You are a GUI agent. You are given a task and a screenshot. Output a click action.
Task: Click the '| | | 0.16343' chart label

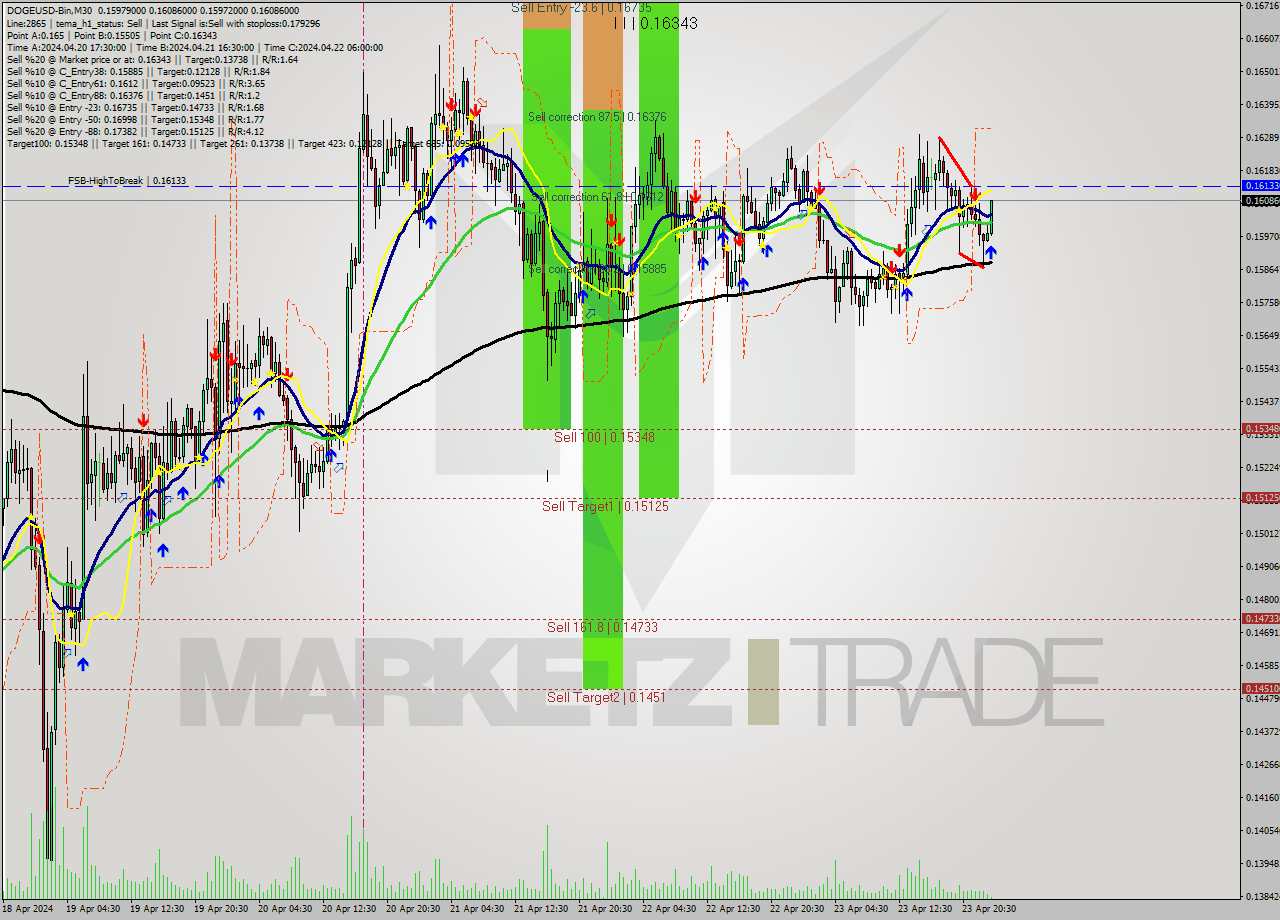coord(655,23)
